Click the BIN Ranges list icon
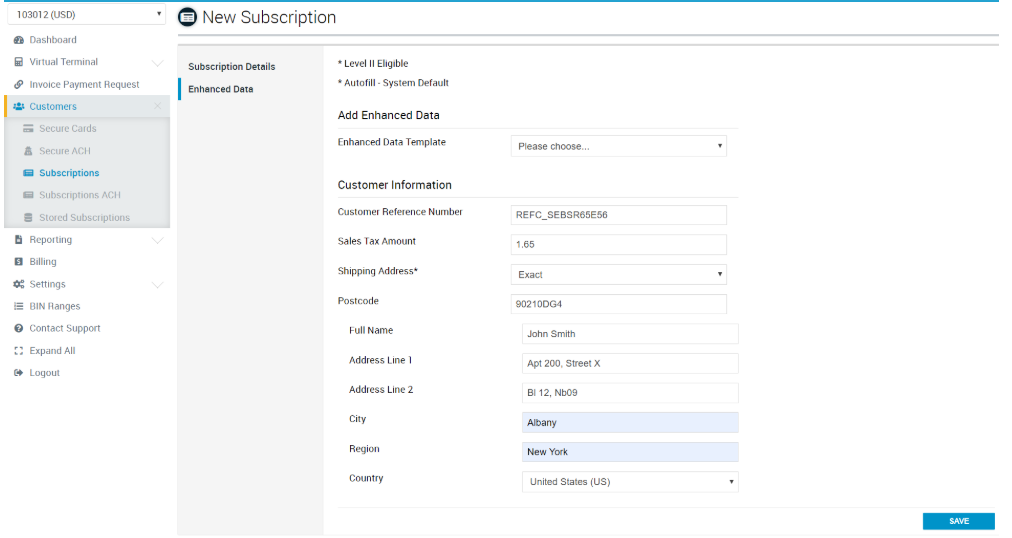 pos(19,307)
